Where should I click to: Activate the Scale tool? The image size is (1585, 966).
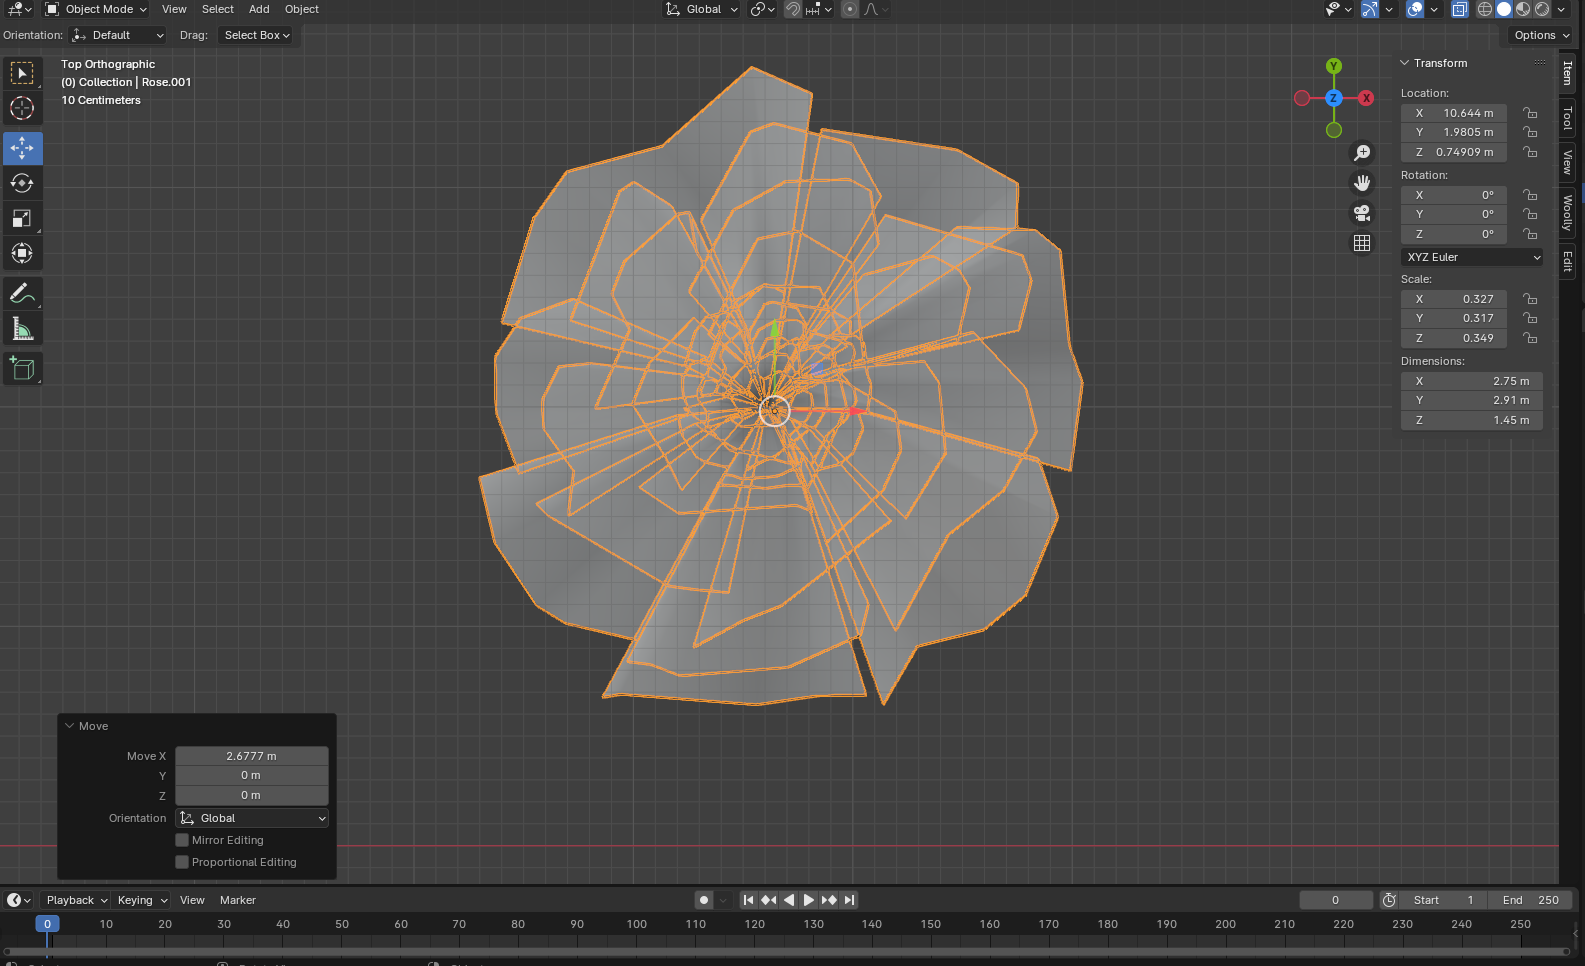tap(22, 218)
